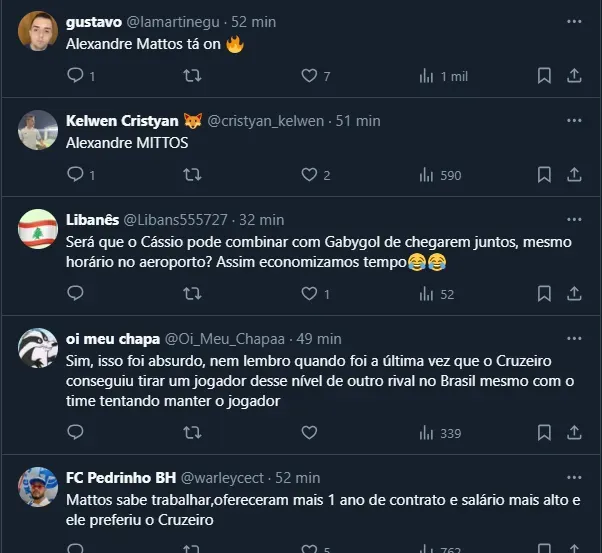Open more options on FC Pedrinho BH's tweet
This screenshot has height=553, width=602.
point(574,478)
